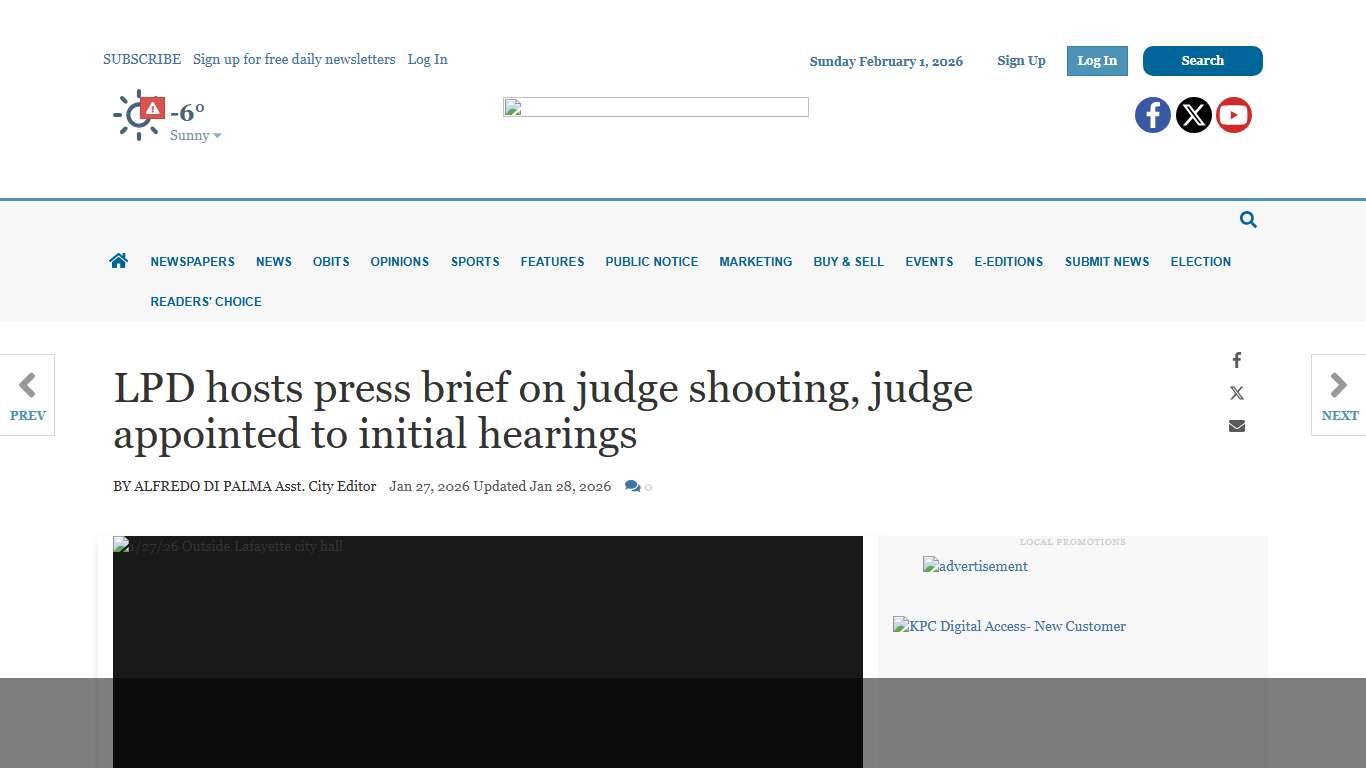Open the Sign Up link
Screen dimensions: 1366x768
pyautogui.click(x=1021, y=60)
